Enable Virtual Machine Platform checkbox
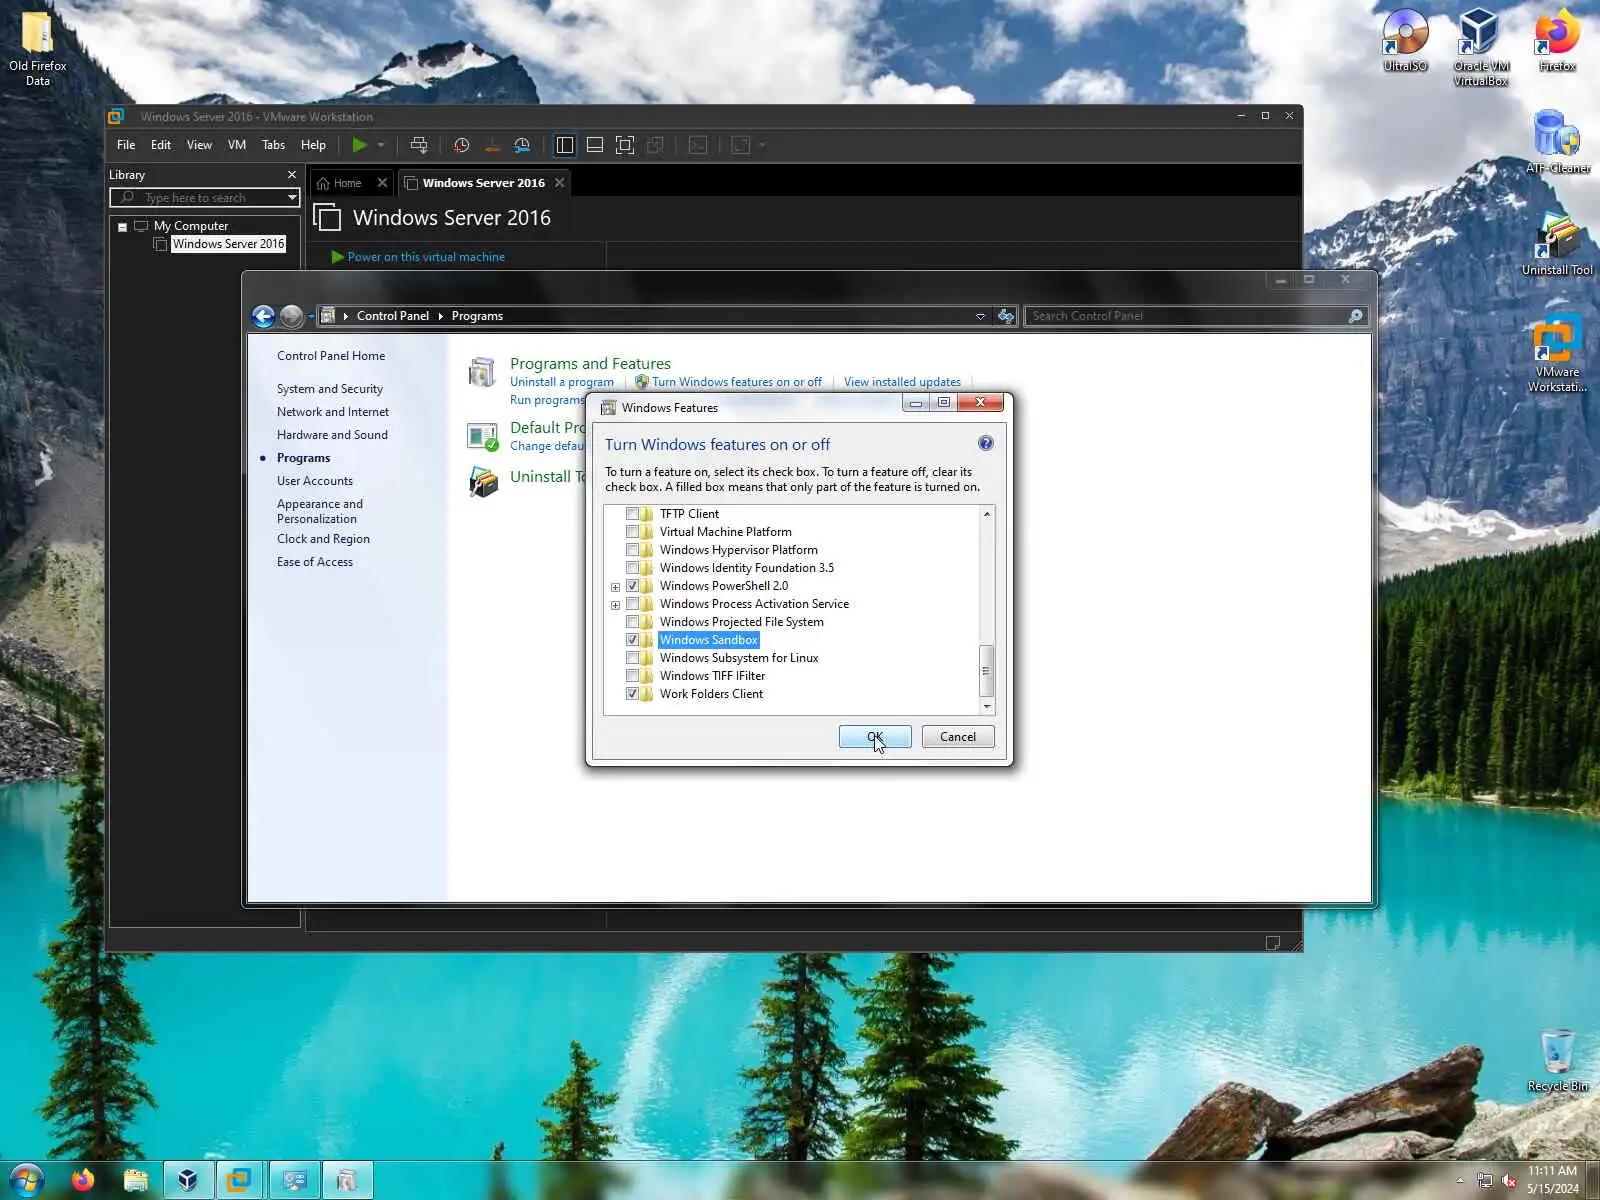 pyautogui.click(x=632, y=532)
